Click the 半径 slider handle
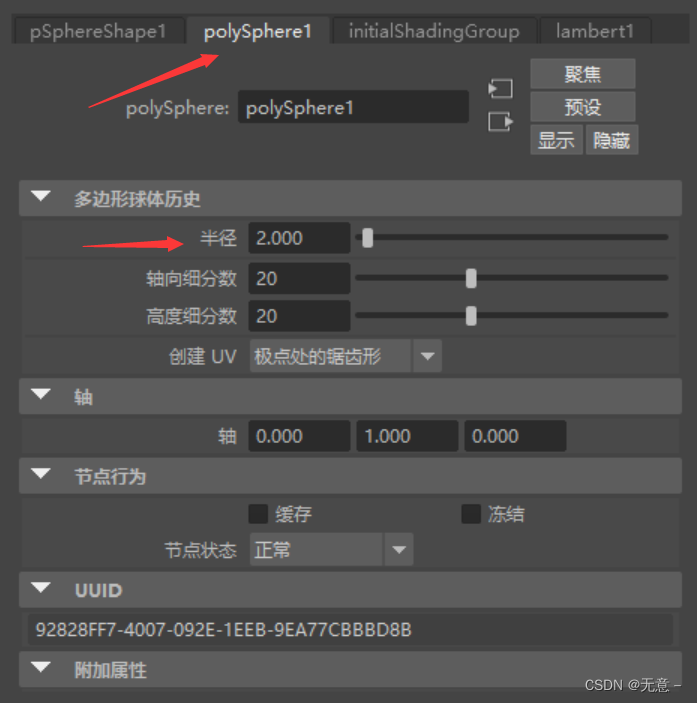 (368, 238)
